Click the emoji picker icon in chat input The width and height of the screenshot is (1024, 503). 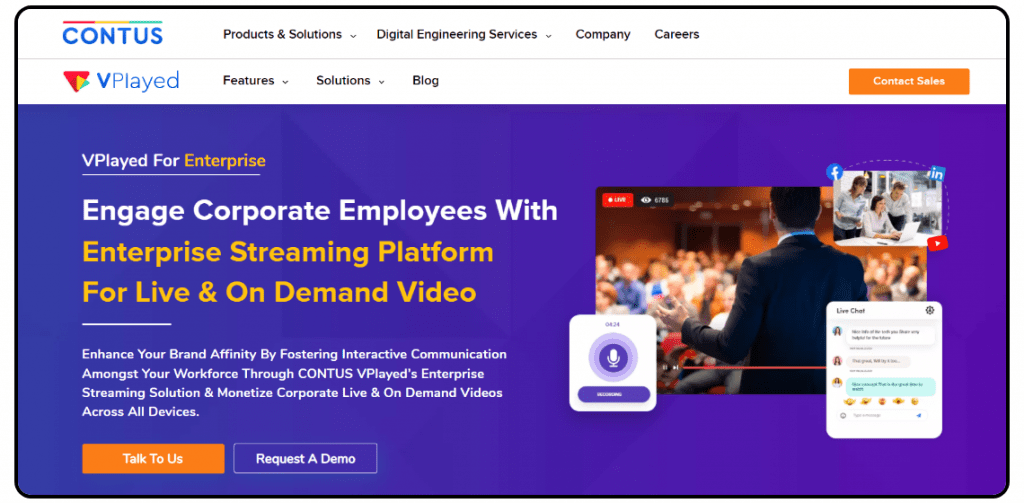[843, 415]
